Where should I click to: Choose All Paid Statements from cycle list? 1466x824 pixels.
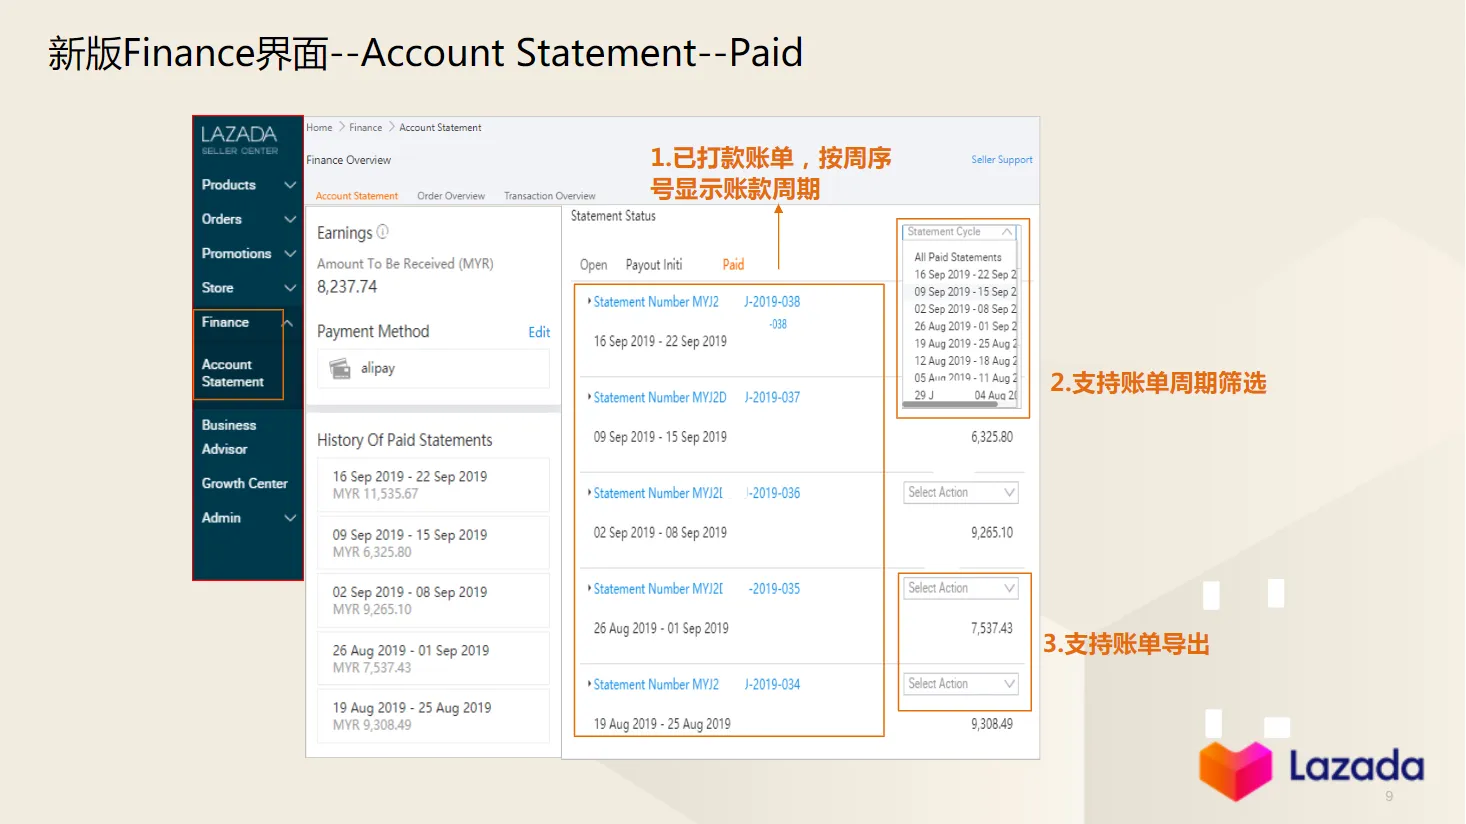(x=957, y=257)
